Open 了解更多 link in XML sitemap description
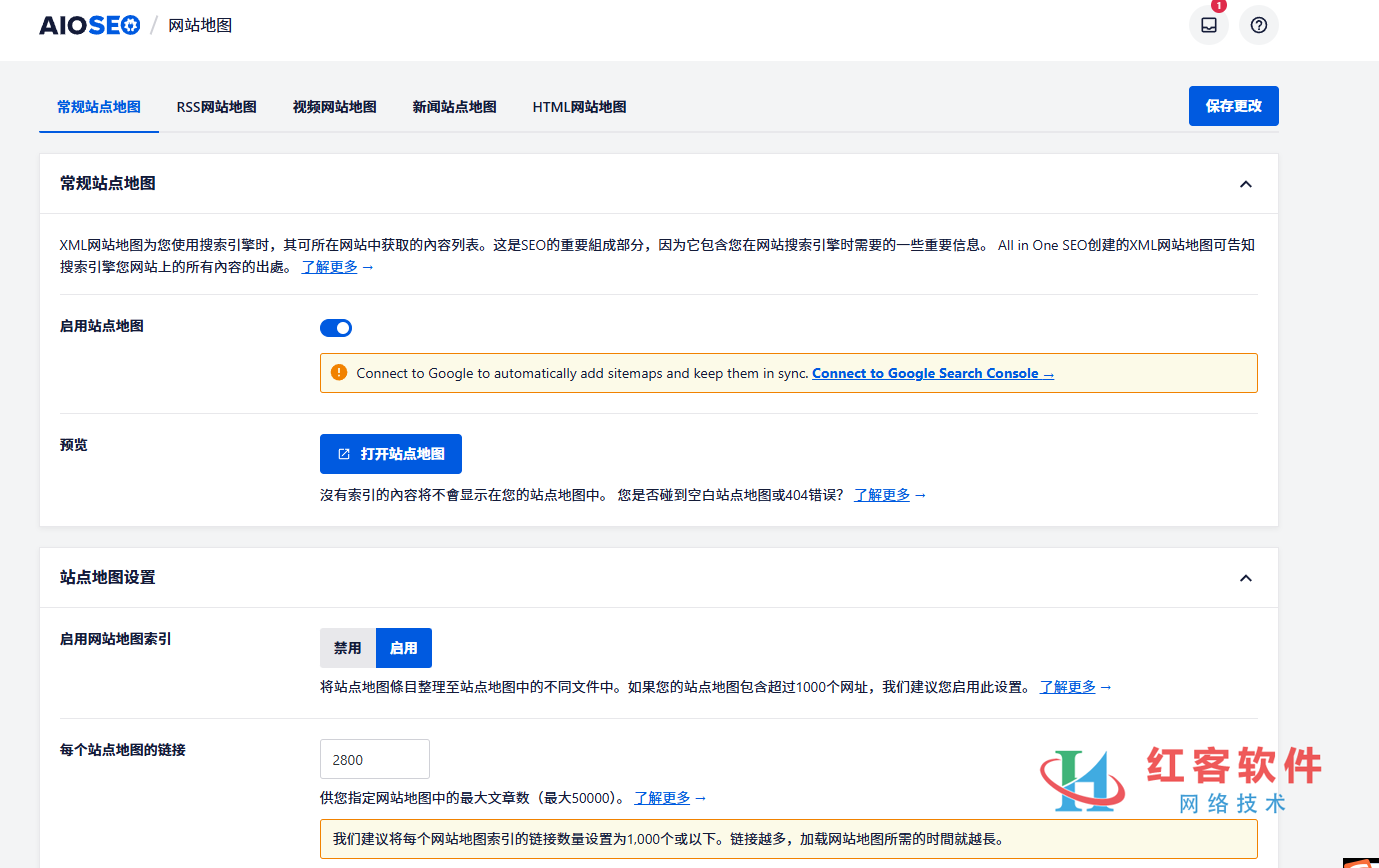Image resolution: width=1379 pixels, height=868 pixels. (x=330, y=267)
